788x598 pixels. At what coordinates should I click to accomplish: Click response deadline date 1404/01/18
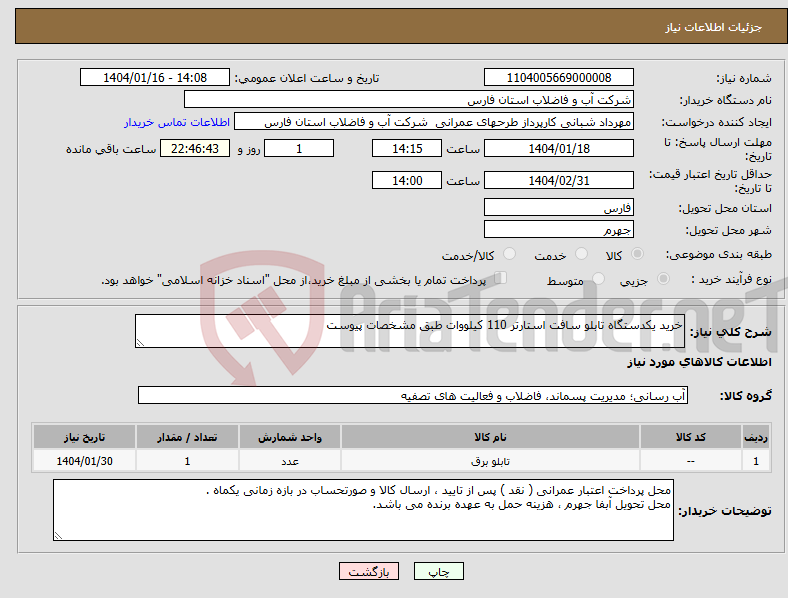559,148
